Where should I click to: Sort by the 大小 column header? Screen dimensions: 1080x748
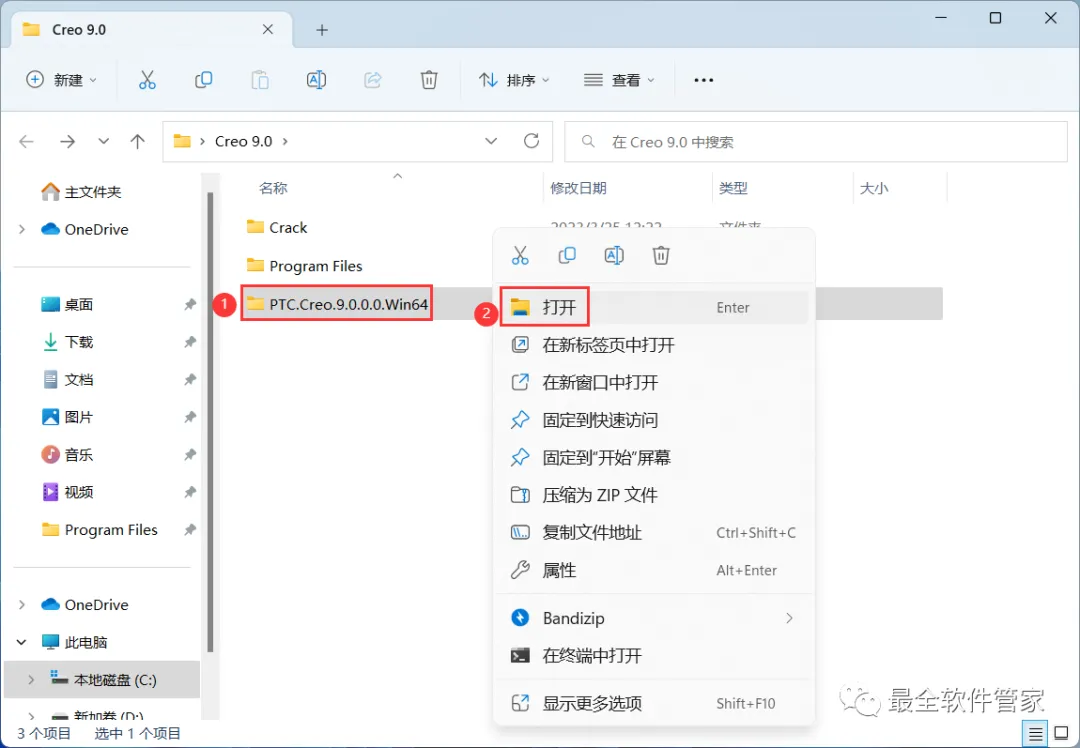tap(873, 188)
